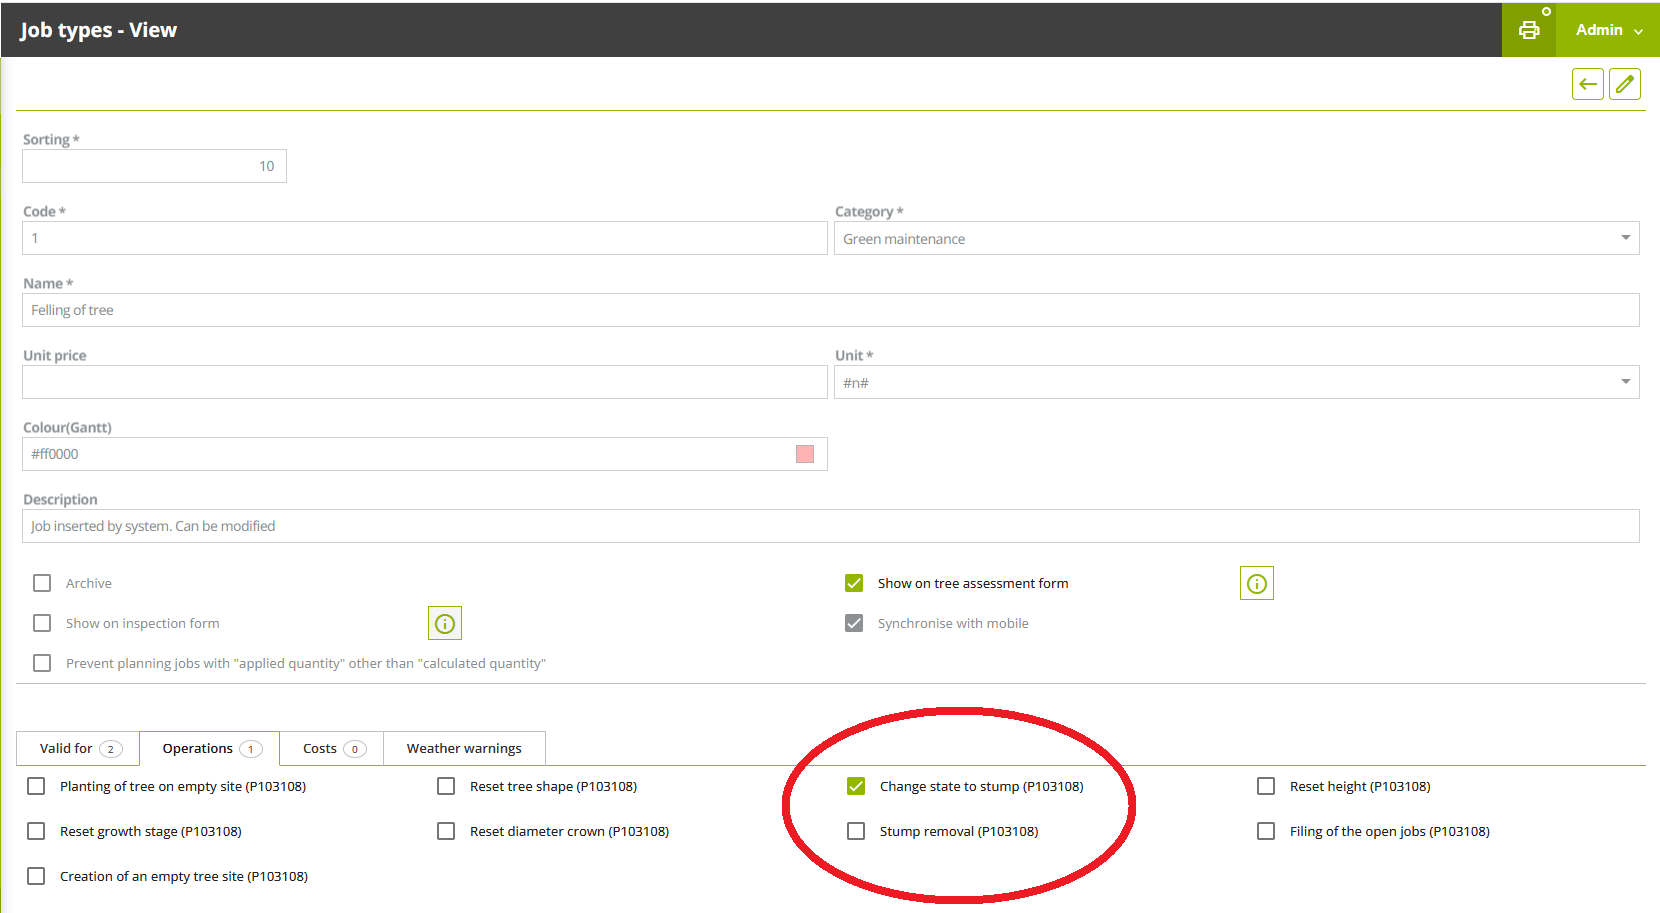This screenshot has height=913, width=1660.
Task: Open the Costs tab
Action: [332, 748]
